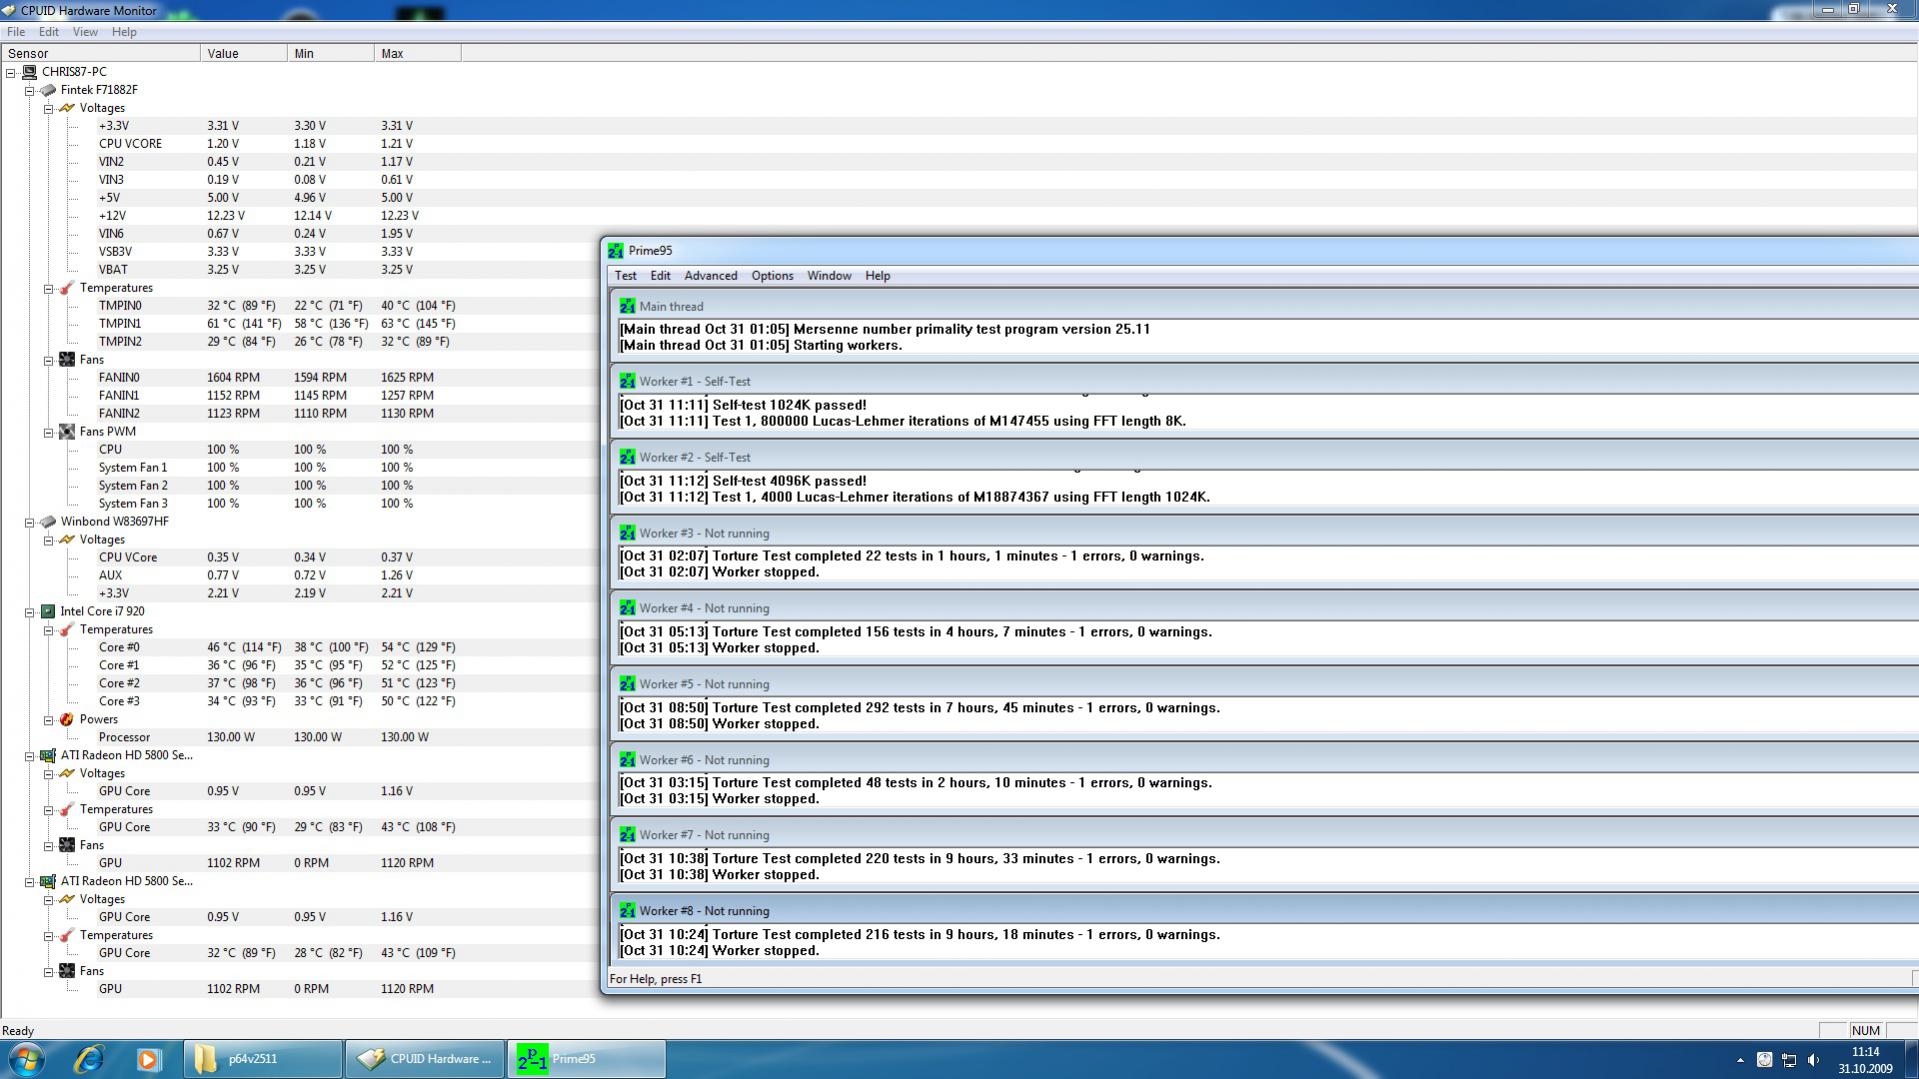Open Windows Media Player from the taskbar
Screen dimensions: 1919x1079
pyautogui.click(x=148, y=1059)
